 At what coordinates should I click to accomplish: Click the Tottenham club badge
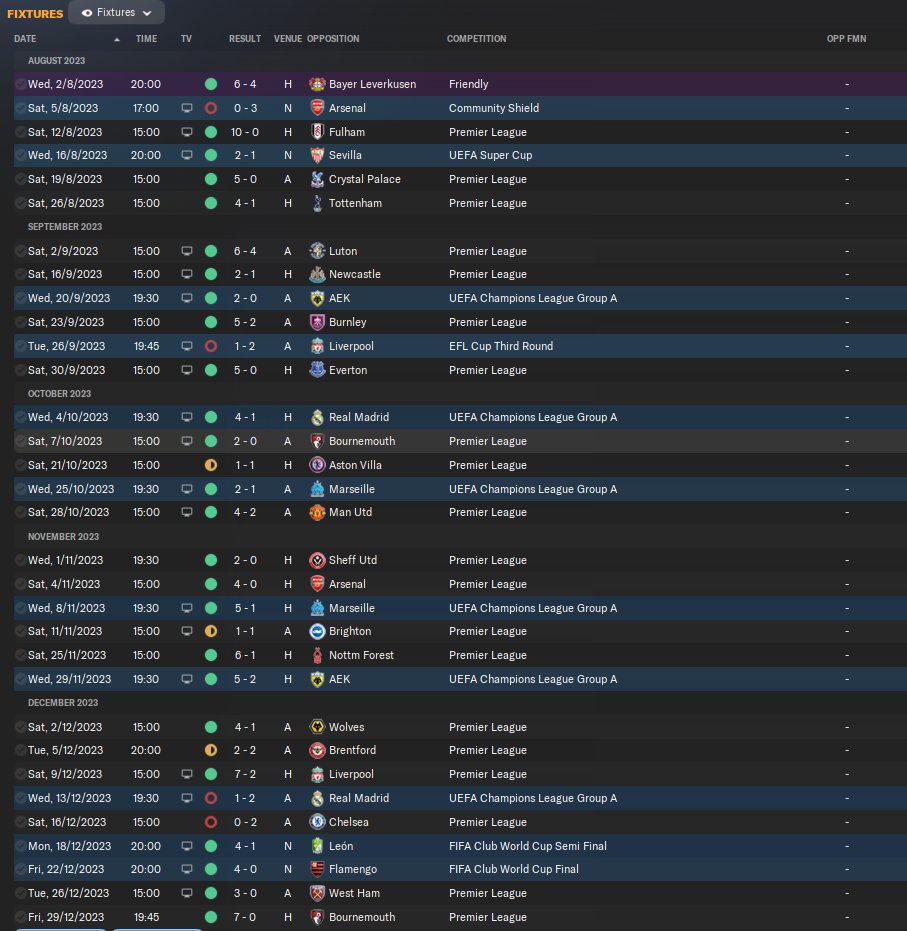click(318, 203)
